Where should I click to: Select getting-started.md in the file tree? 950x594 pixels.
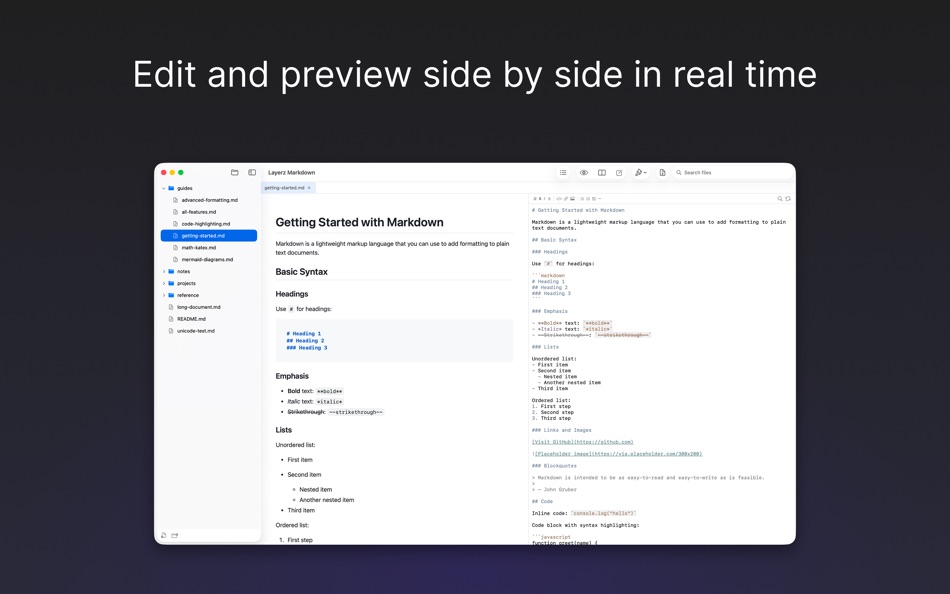208,236
